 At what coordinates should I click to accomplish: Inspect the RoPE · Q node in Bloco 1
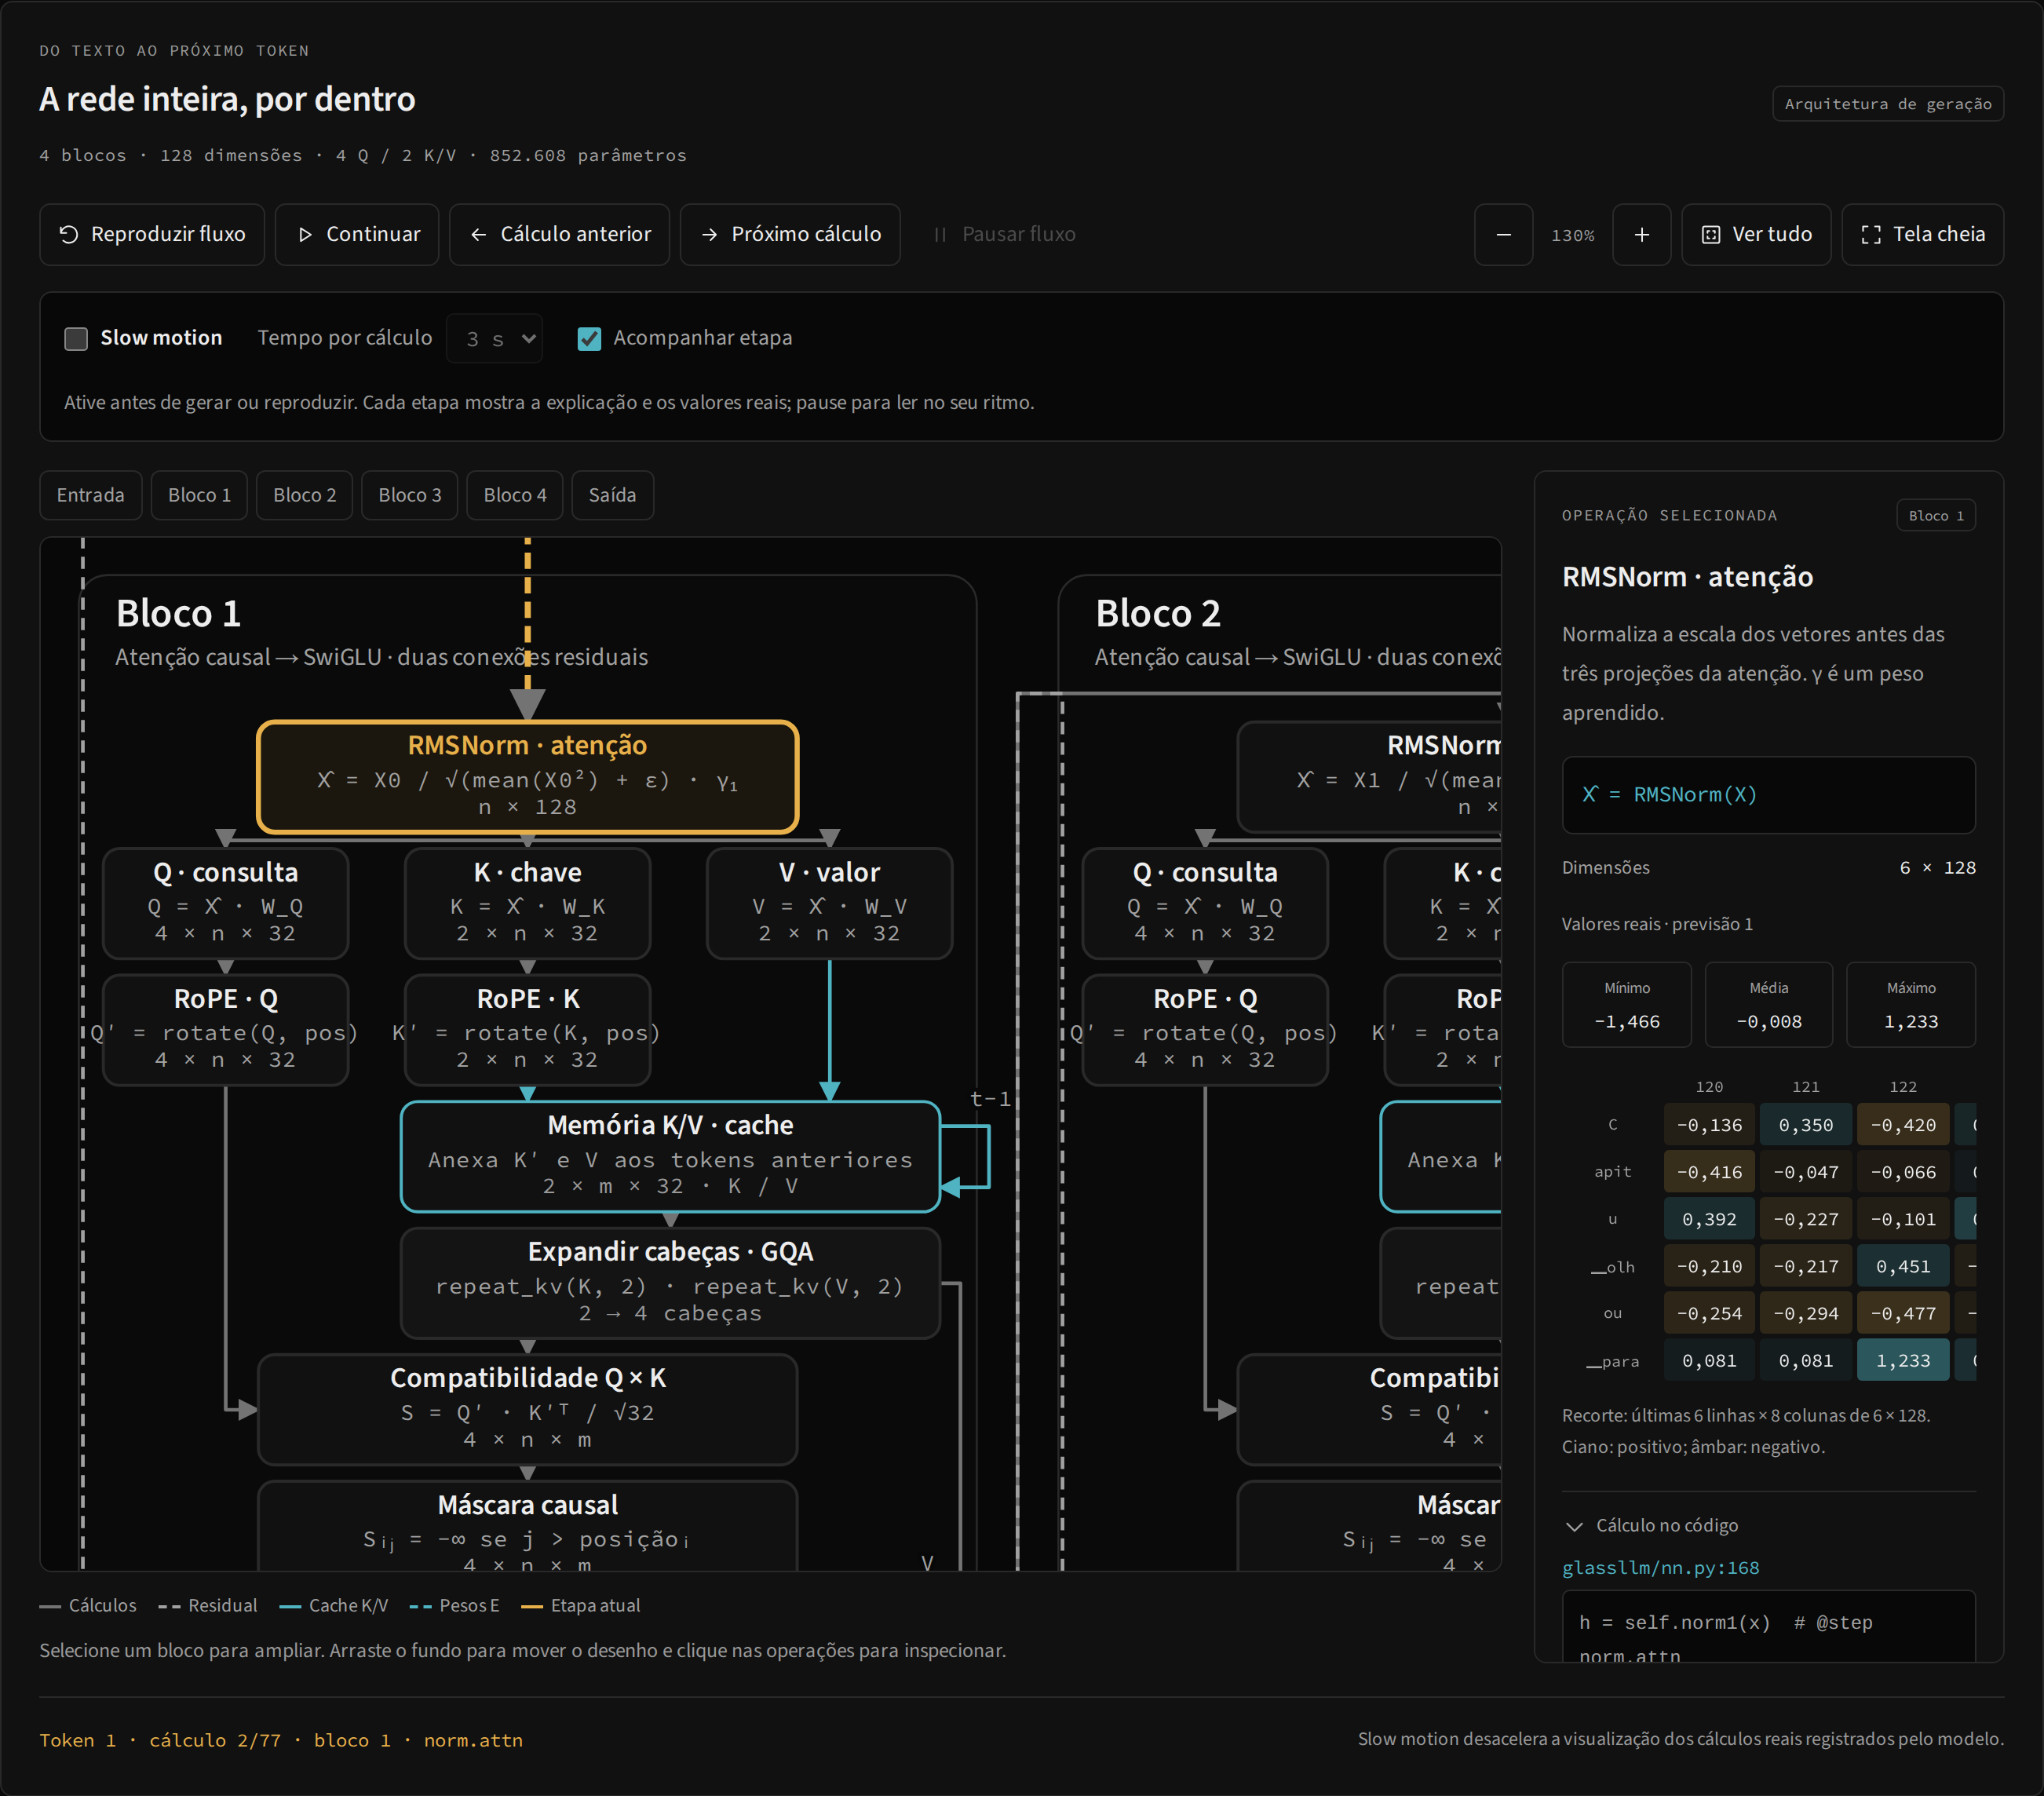coord(226,1029)
